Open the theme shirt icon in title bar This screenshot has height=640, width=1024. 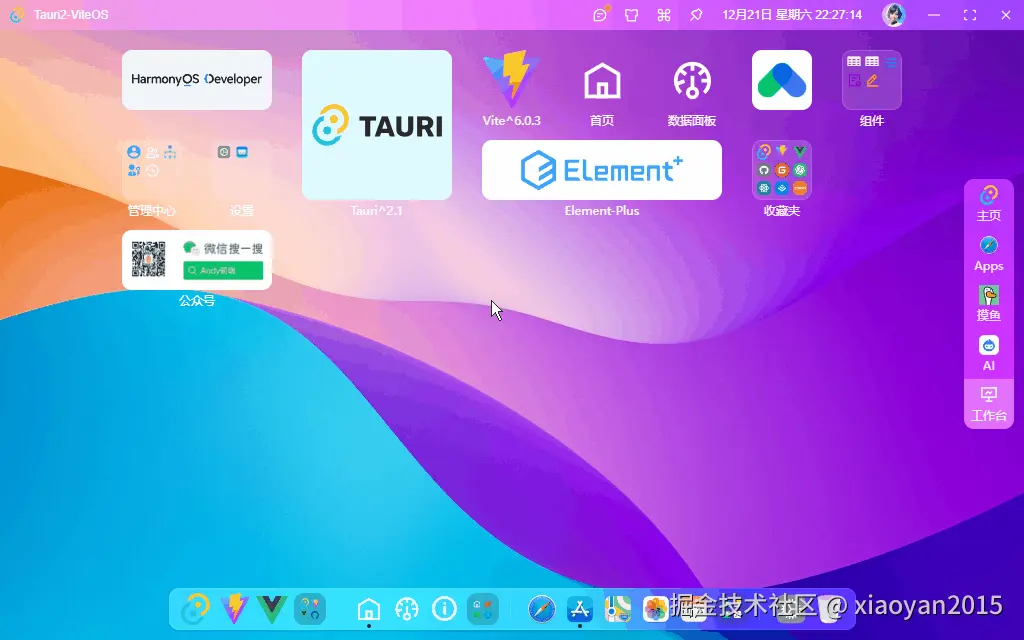coord(632,14)
